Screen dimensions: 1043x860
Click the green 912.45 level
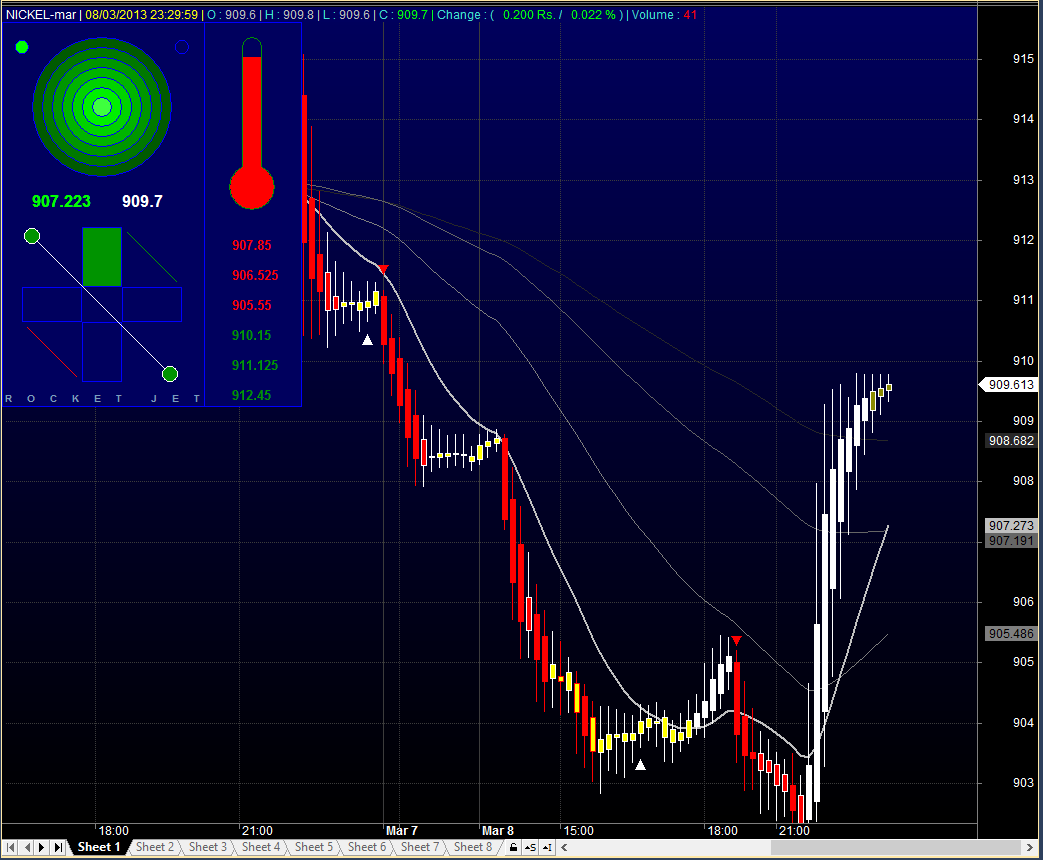[x=251, y=395]
